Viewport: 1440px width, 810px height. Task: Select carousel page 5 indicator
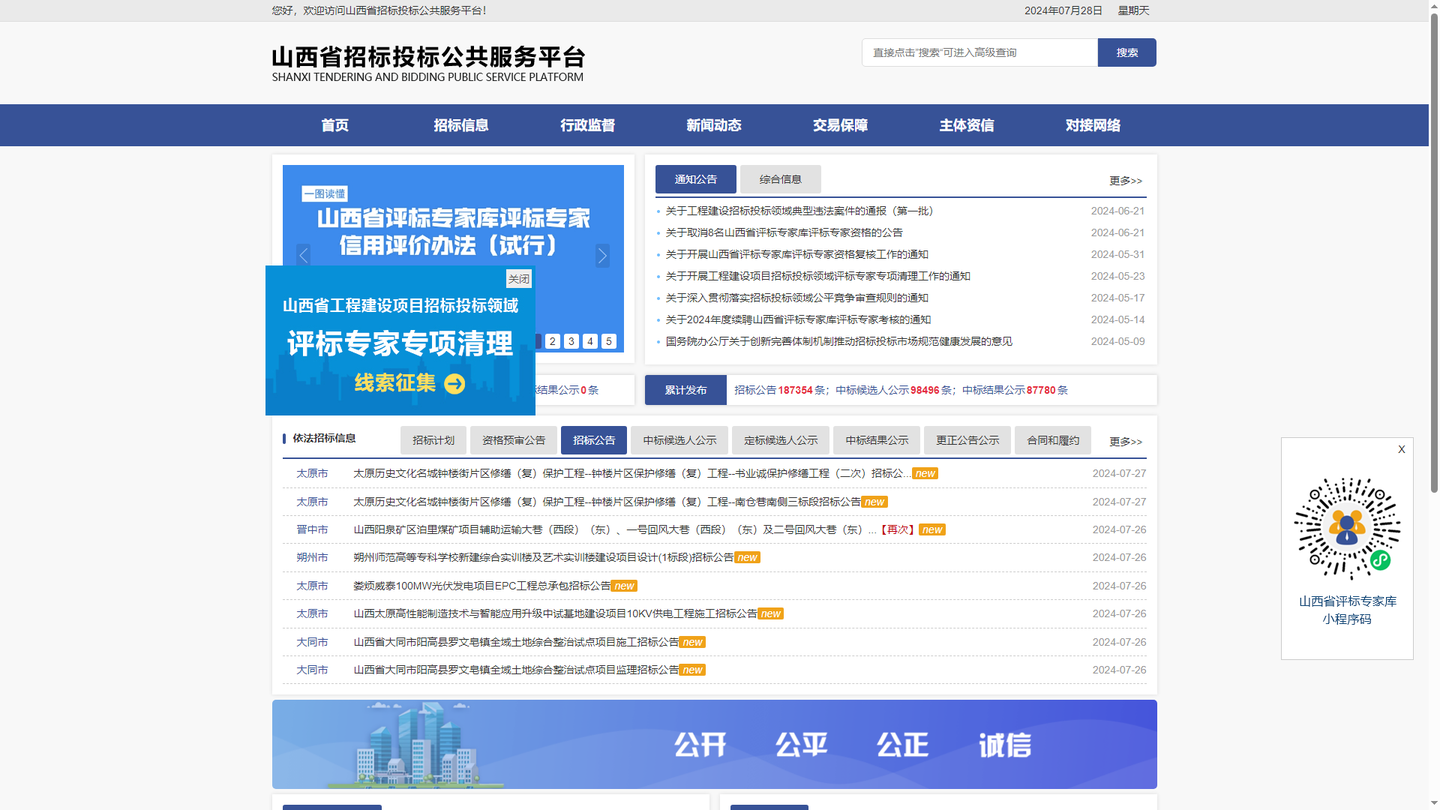pos(609,341)
